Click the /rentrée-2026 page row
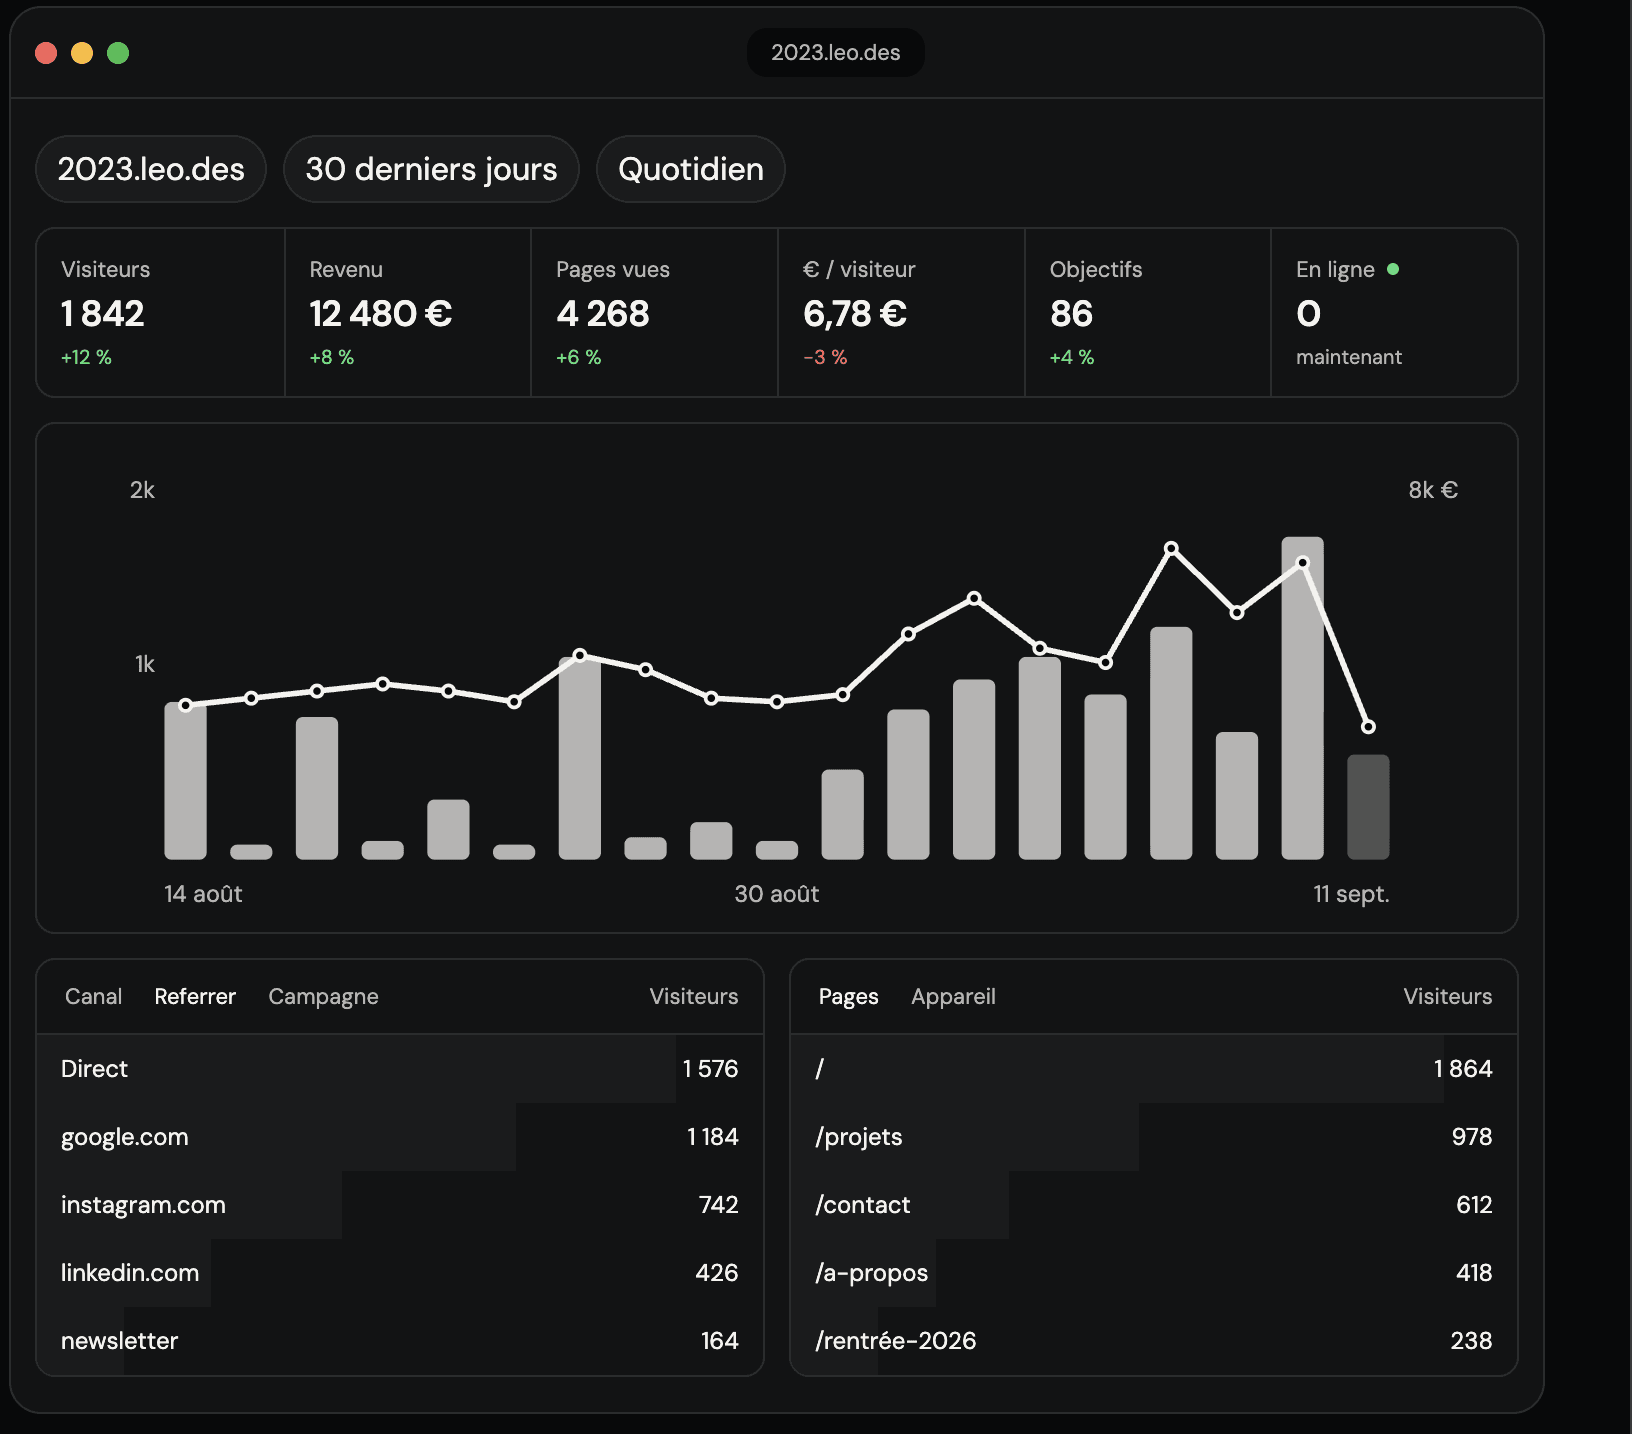Image resolution: width=1632 pixels, height=1434 pixels. pos(1154,1341)
